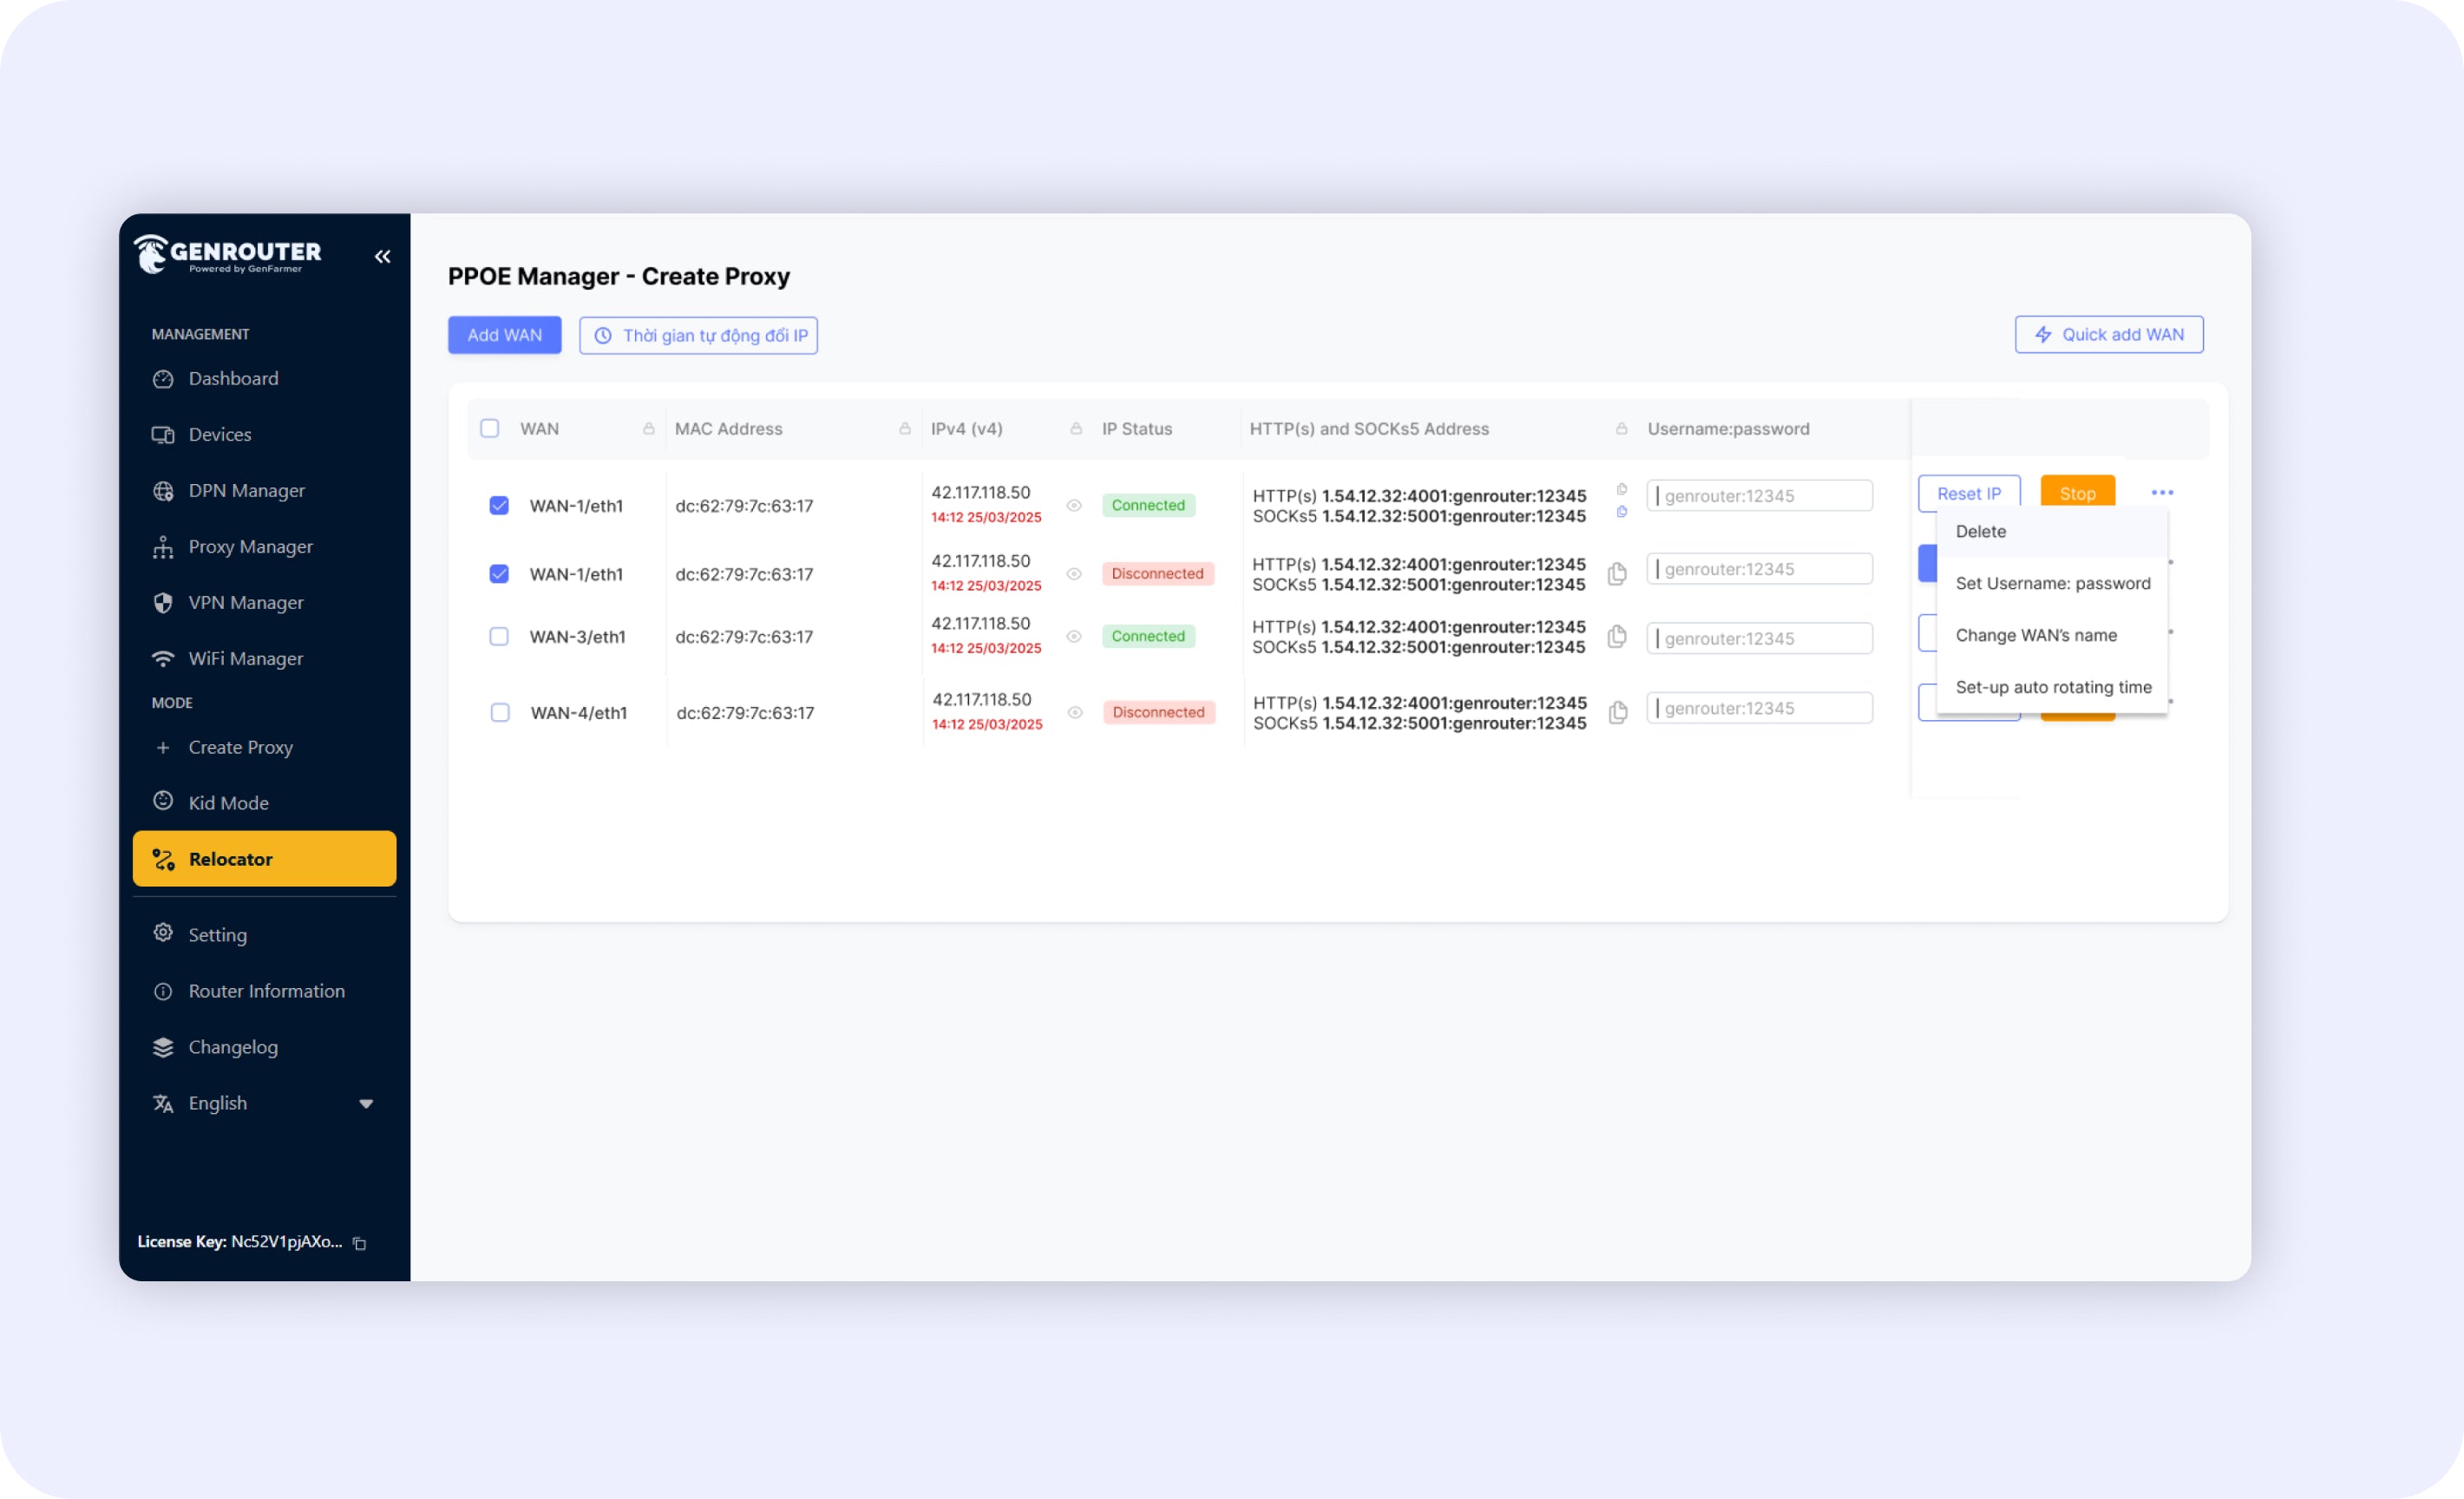Open auto IP change time selector
The image size is (2464, 1499).
click(699, 336)
